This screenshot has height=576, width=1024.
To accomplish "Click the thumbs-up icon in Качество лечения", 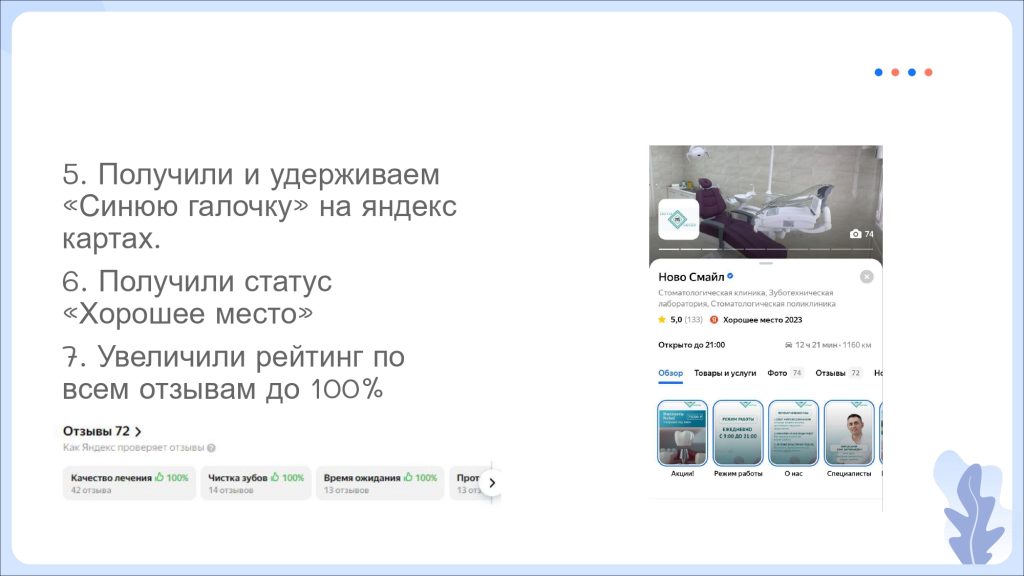I will pyautogui.click(x=159, y=477).
